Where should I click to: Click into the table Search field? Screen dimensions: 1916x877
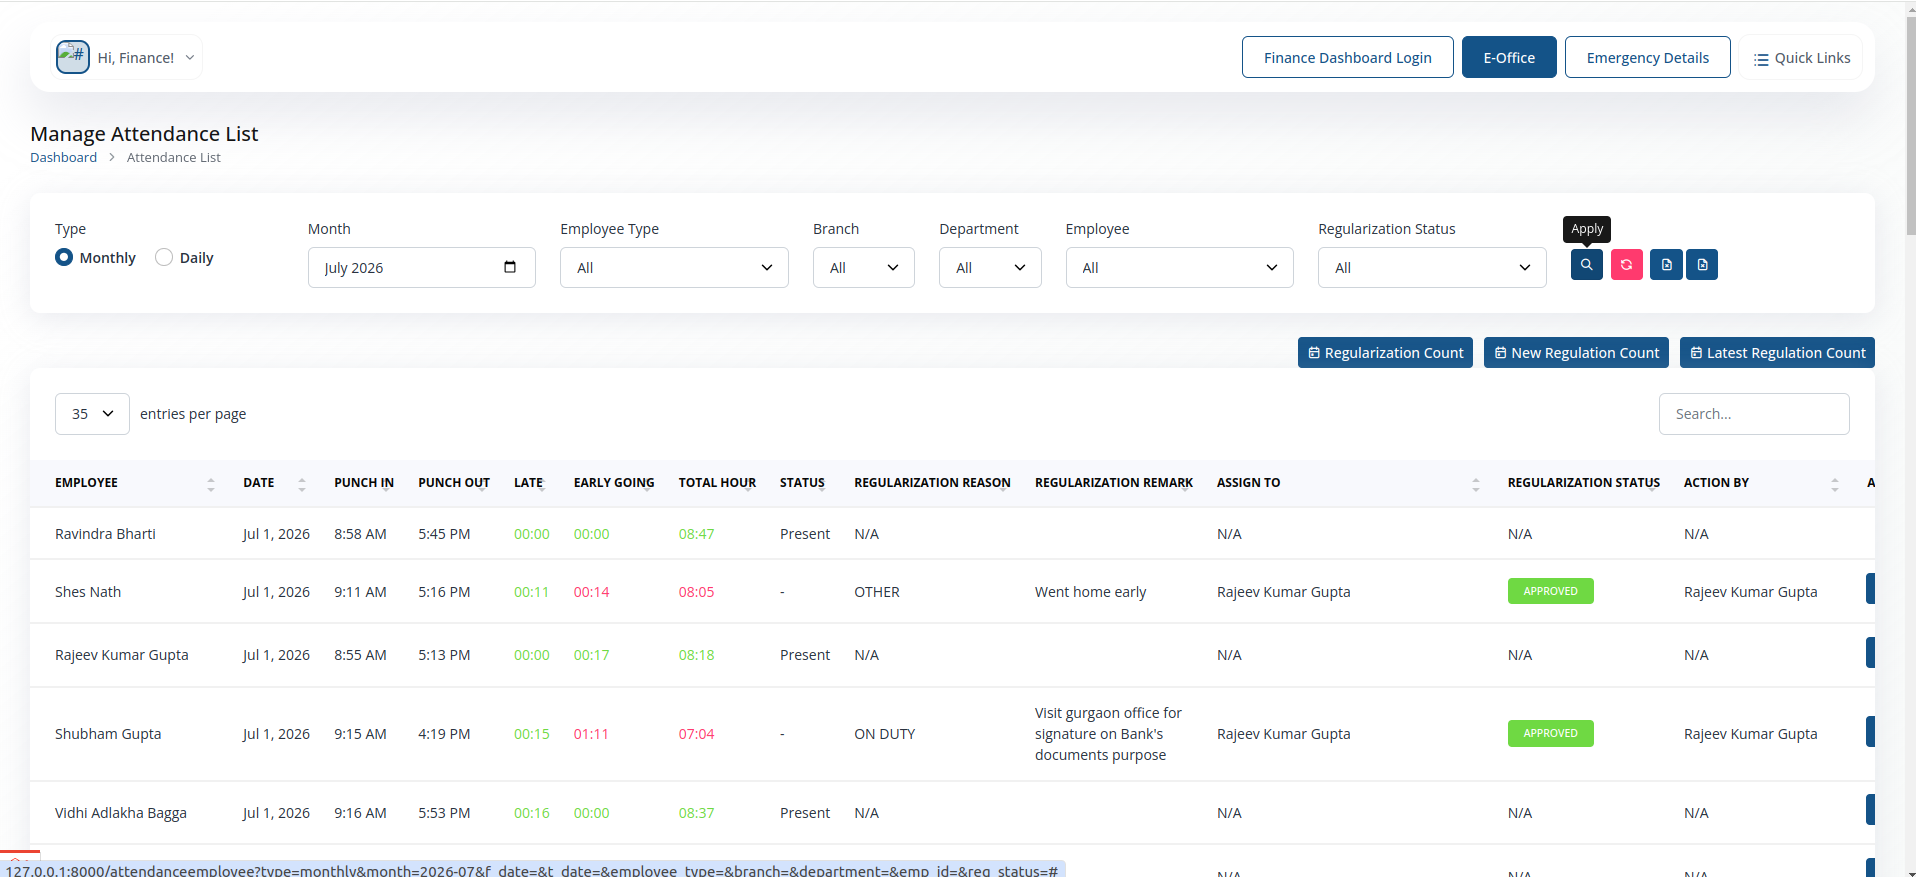click(1754, 414)
